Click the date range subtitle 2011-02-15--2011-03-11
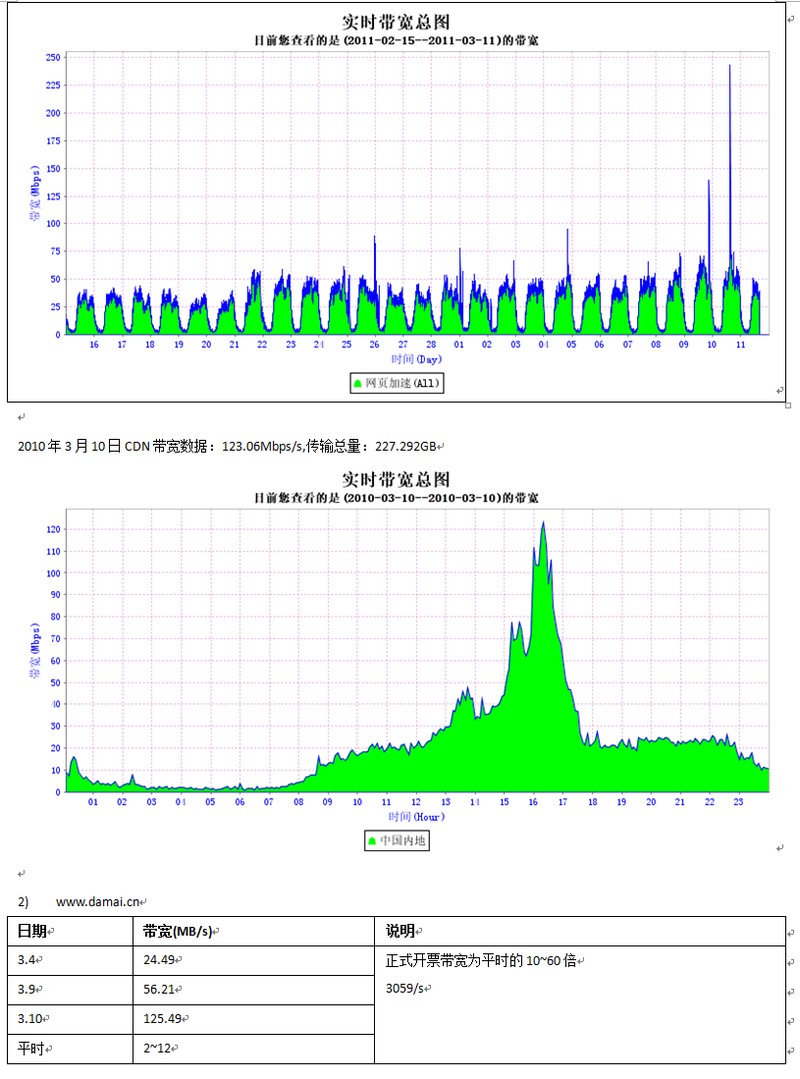The image size is (800, 1079). (396, 41)
